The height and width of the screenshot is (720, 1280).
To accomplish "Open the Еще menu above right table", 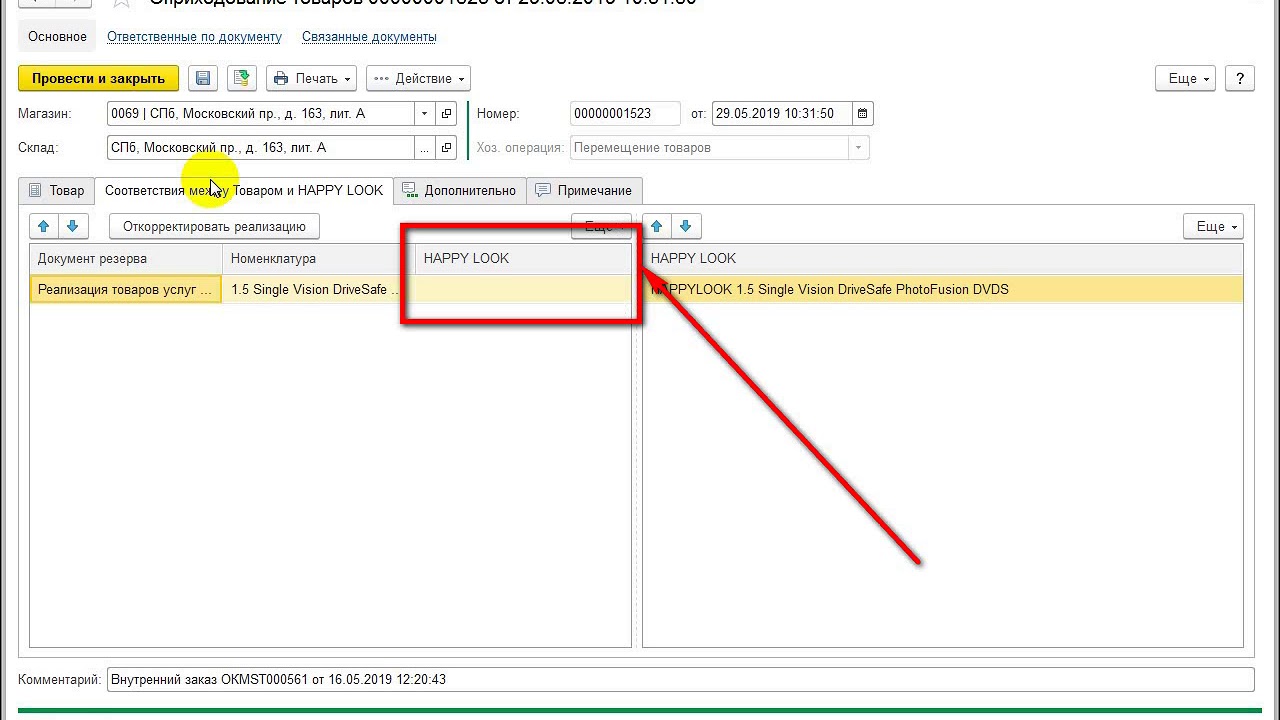I will click(1213, 227).
